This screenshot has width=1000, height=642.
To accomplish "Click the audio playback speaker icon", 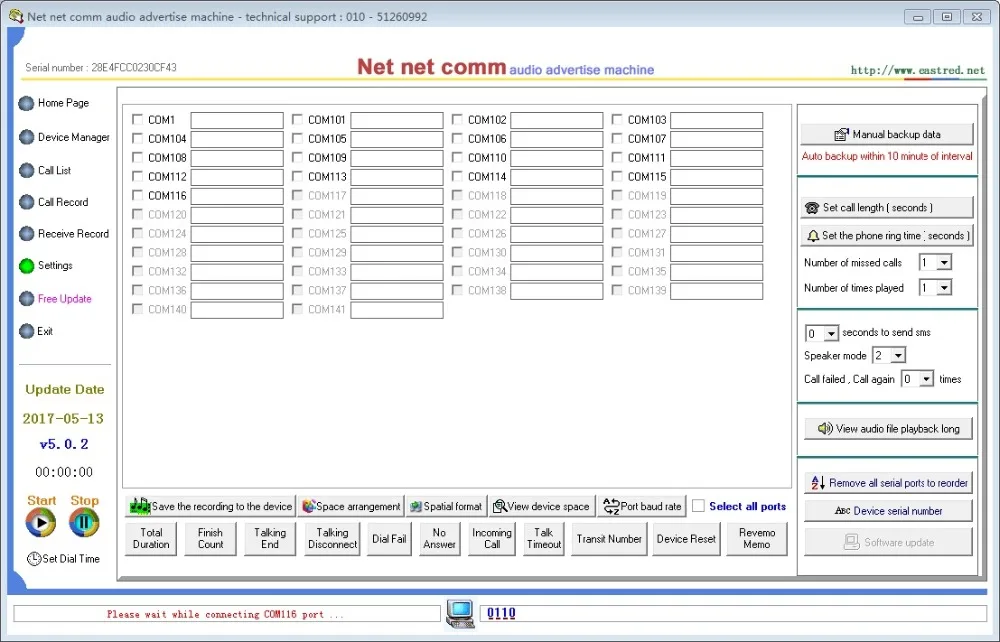I will click(x=825, y=428).
